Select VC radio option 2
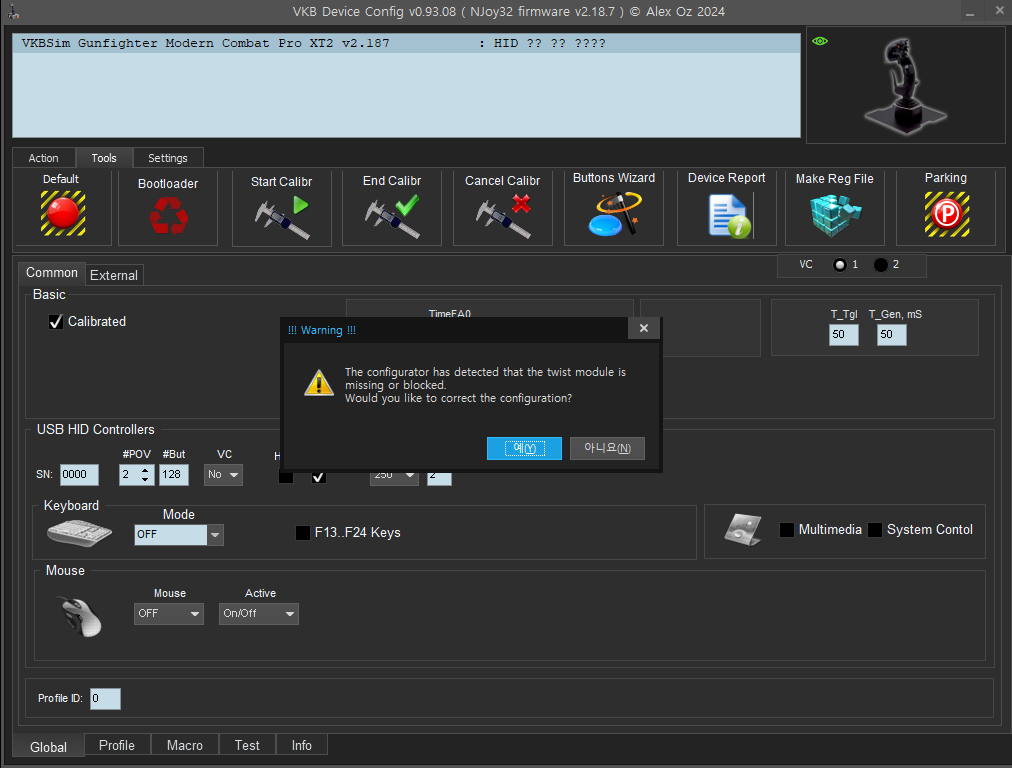This screenshot has height=768, width=1012. tap(881, 265)
